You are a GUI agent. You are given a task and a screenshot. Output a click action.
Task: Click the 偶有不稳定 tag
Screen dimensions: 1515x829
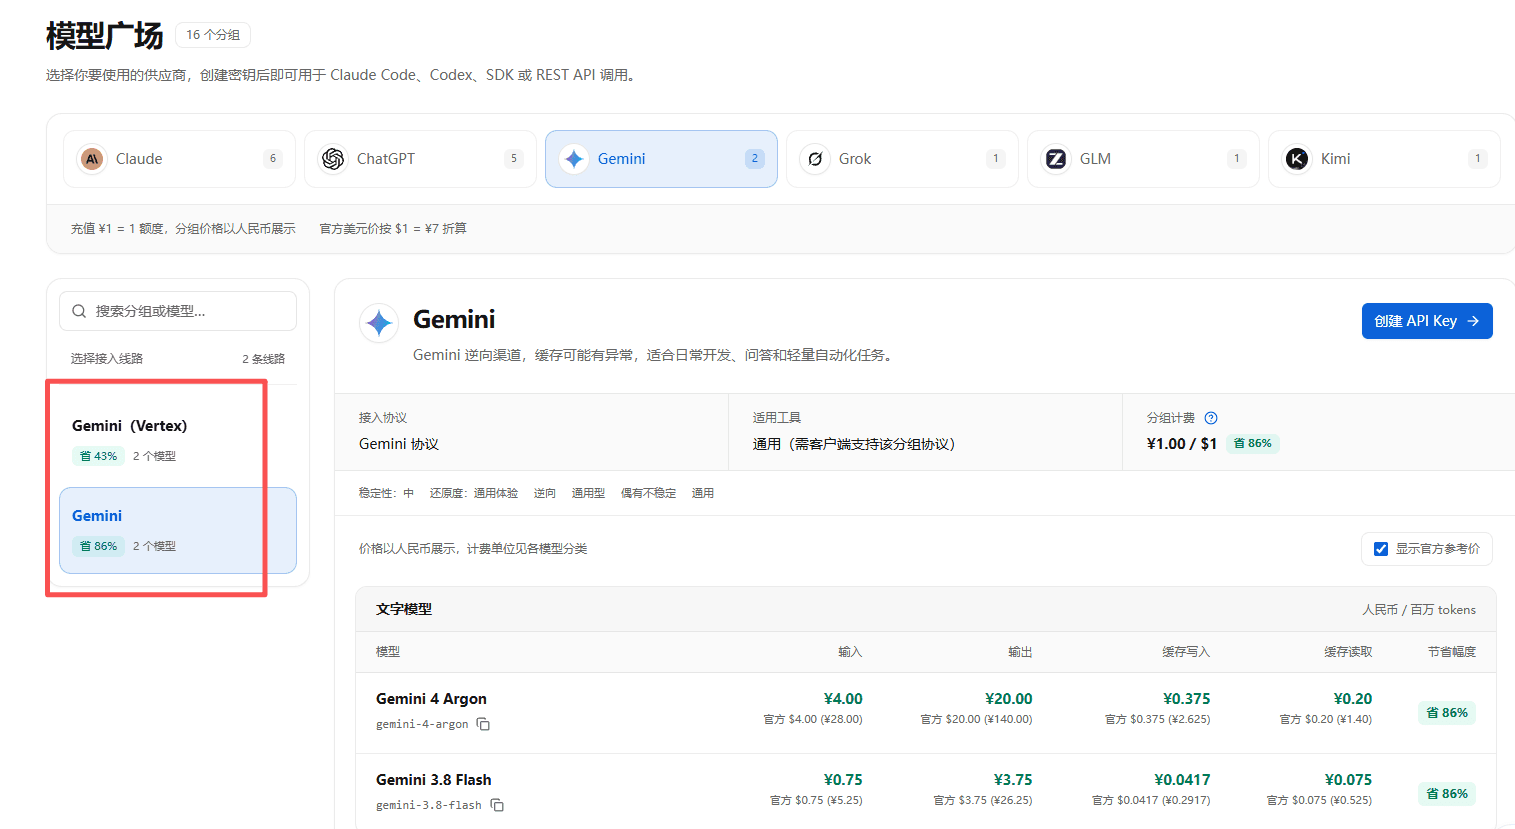click(648, 493)
